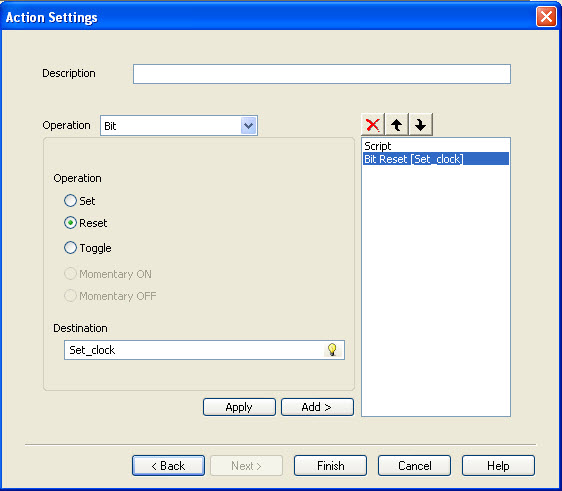The image size is (562, 491).
Task: Click the Add > button
Action: pos(317,407)
